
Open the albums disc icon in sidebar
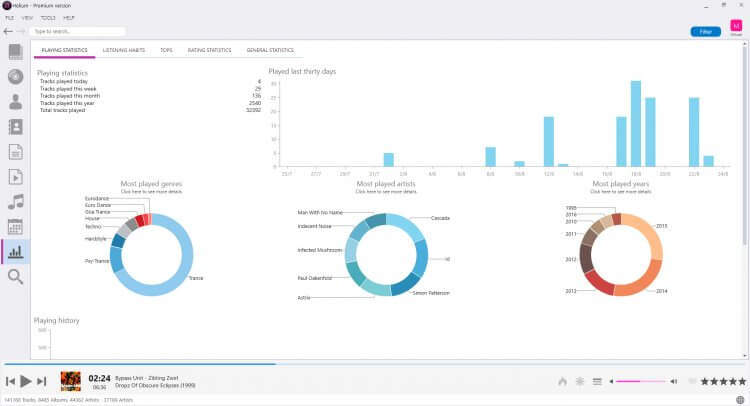pyautogui.click(x=15, y=77)
